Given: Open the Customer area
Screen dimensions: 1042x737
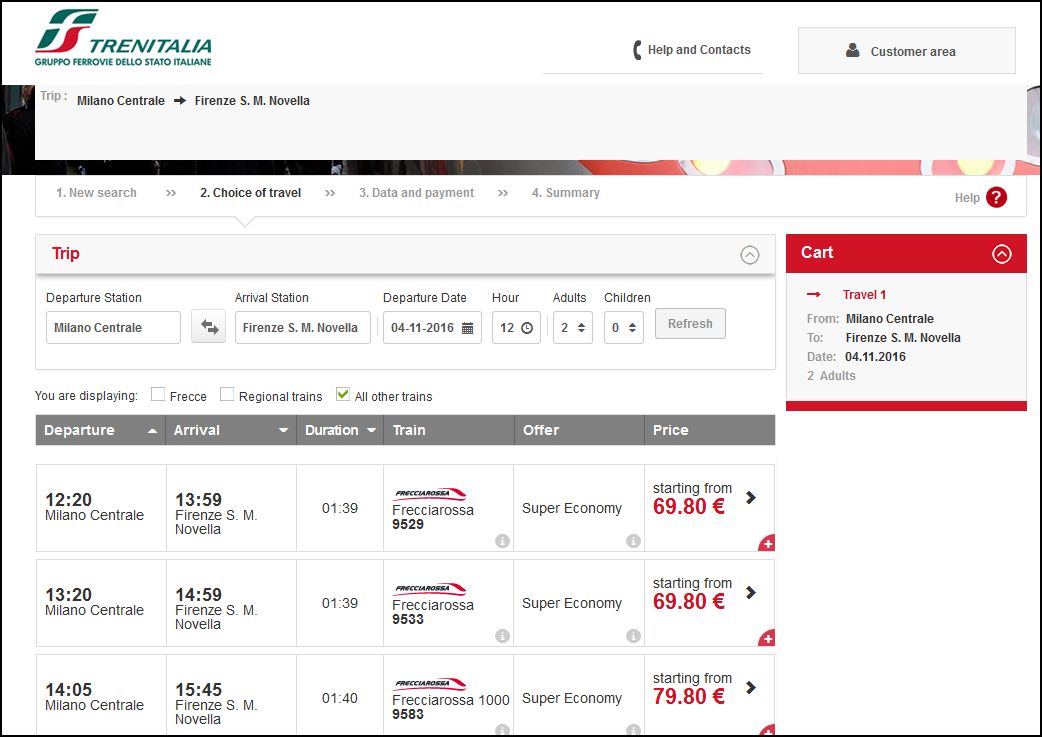Looking at the screenshot, I should [906, 51].
